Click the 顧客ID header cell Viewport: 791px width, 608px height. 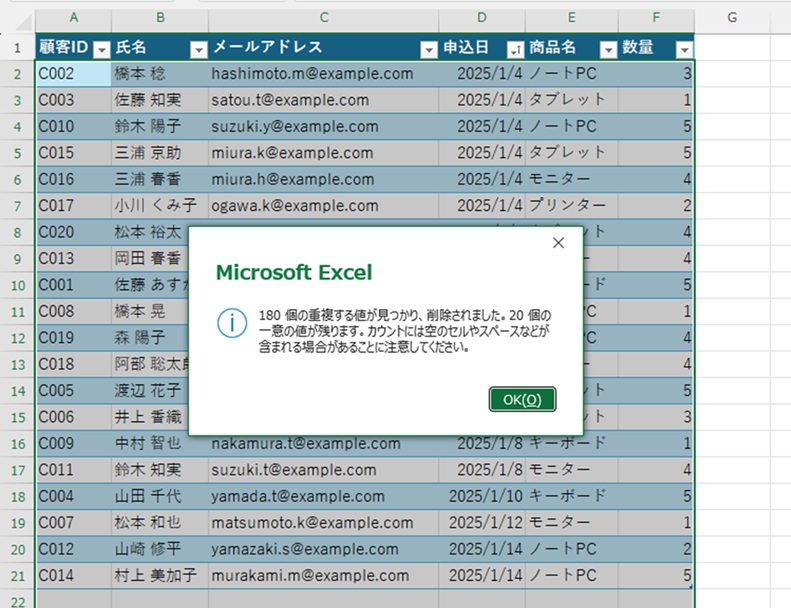(74, 47)
